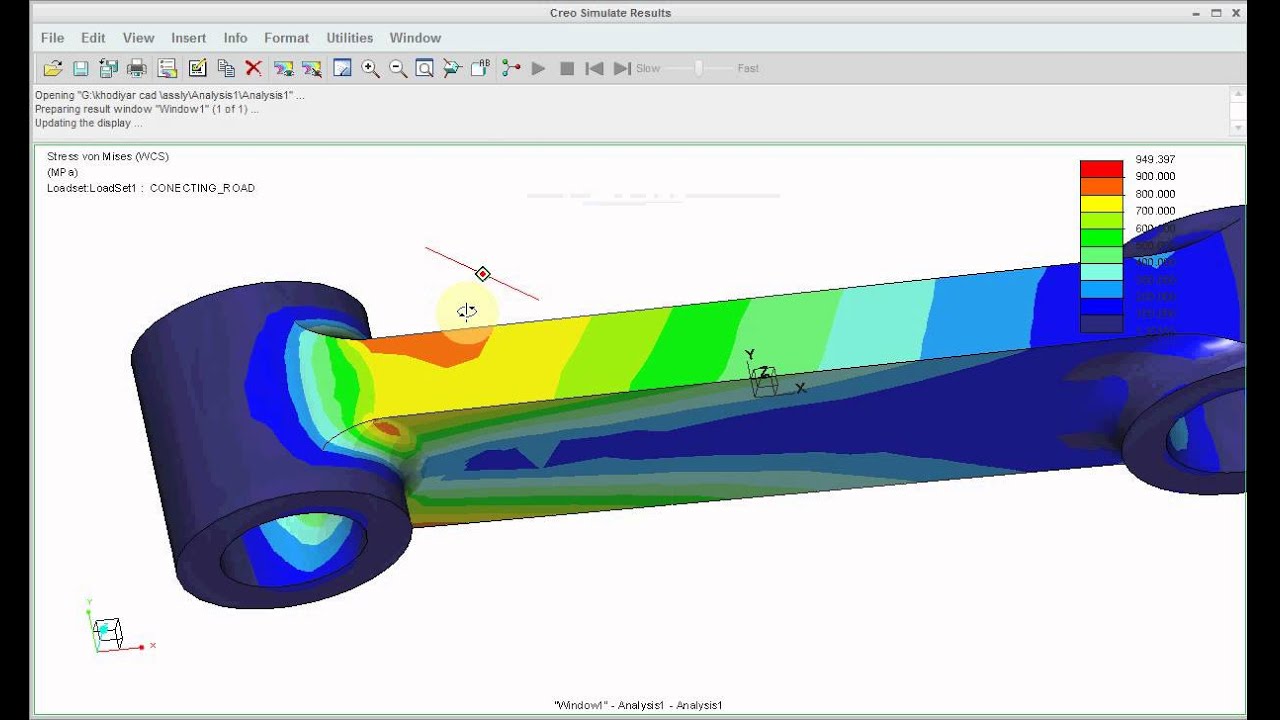The image size is (1280, 720).
Task: Click the scroll down arrow in the message log
Action: [1238, 128]
